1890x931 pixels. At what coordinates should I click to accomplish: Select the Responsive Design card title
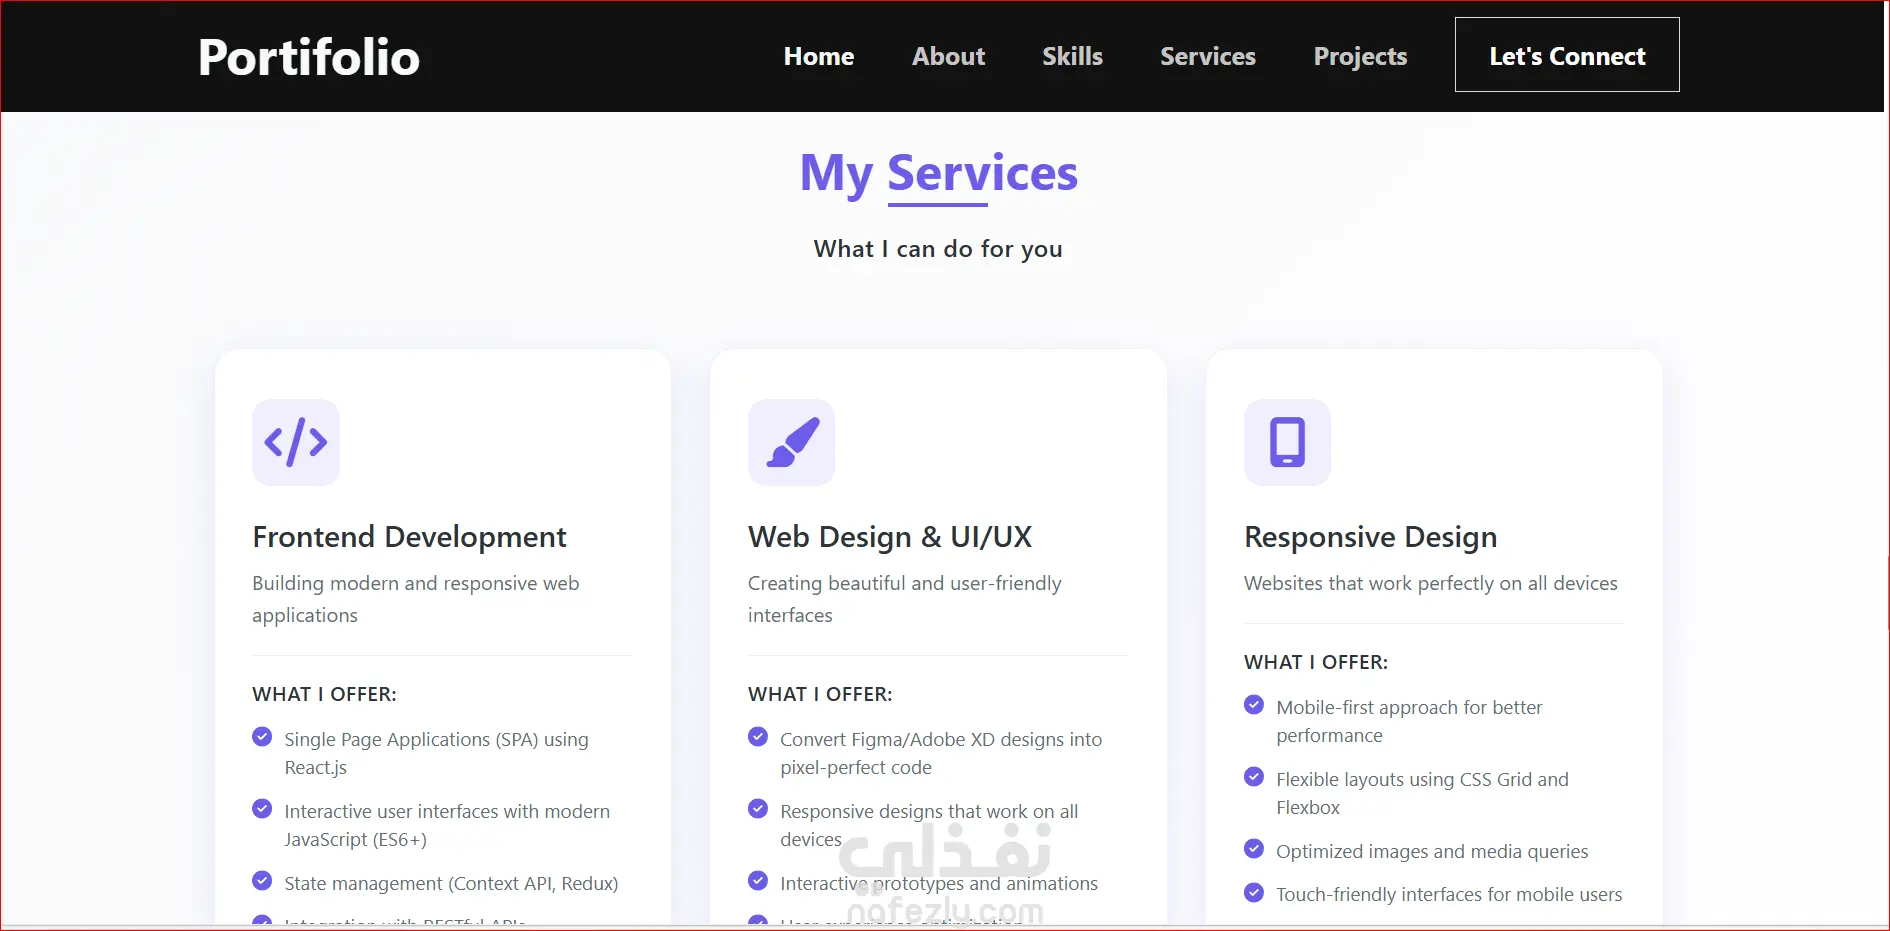pos(1370,537)
